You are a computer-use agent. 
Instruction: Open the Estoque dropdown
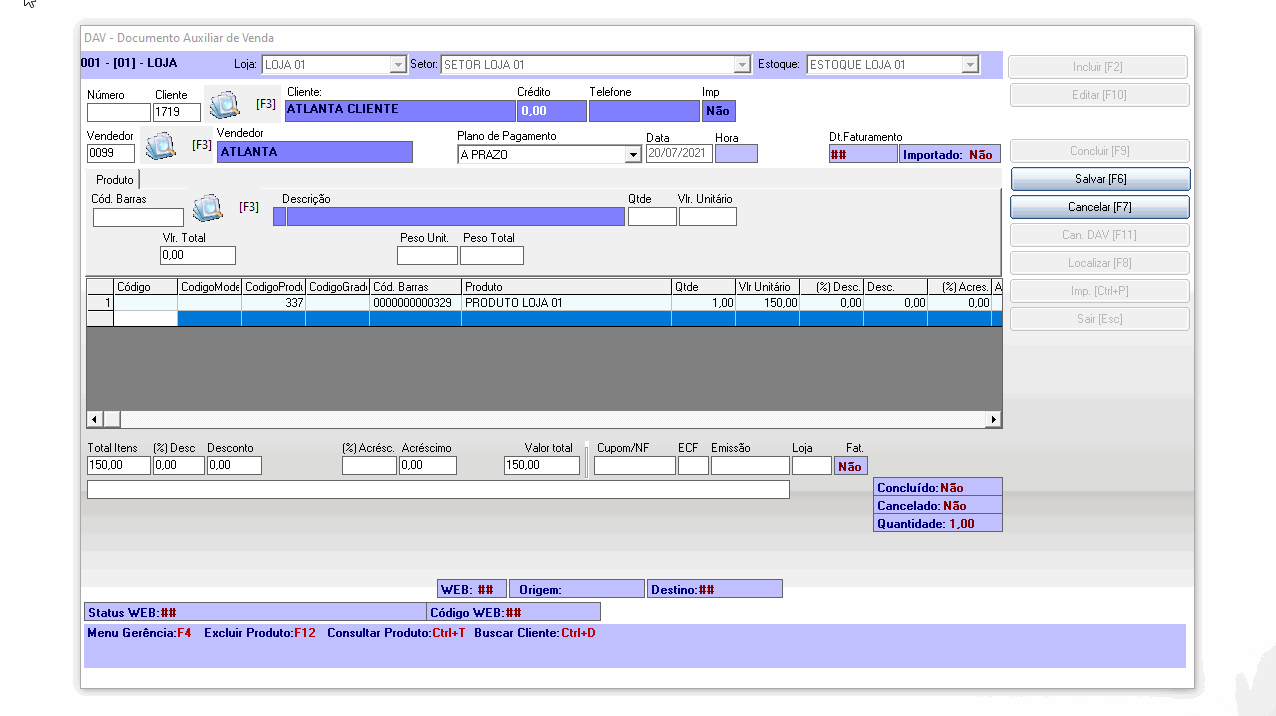(970, 65)
